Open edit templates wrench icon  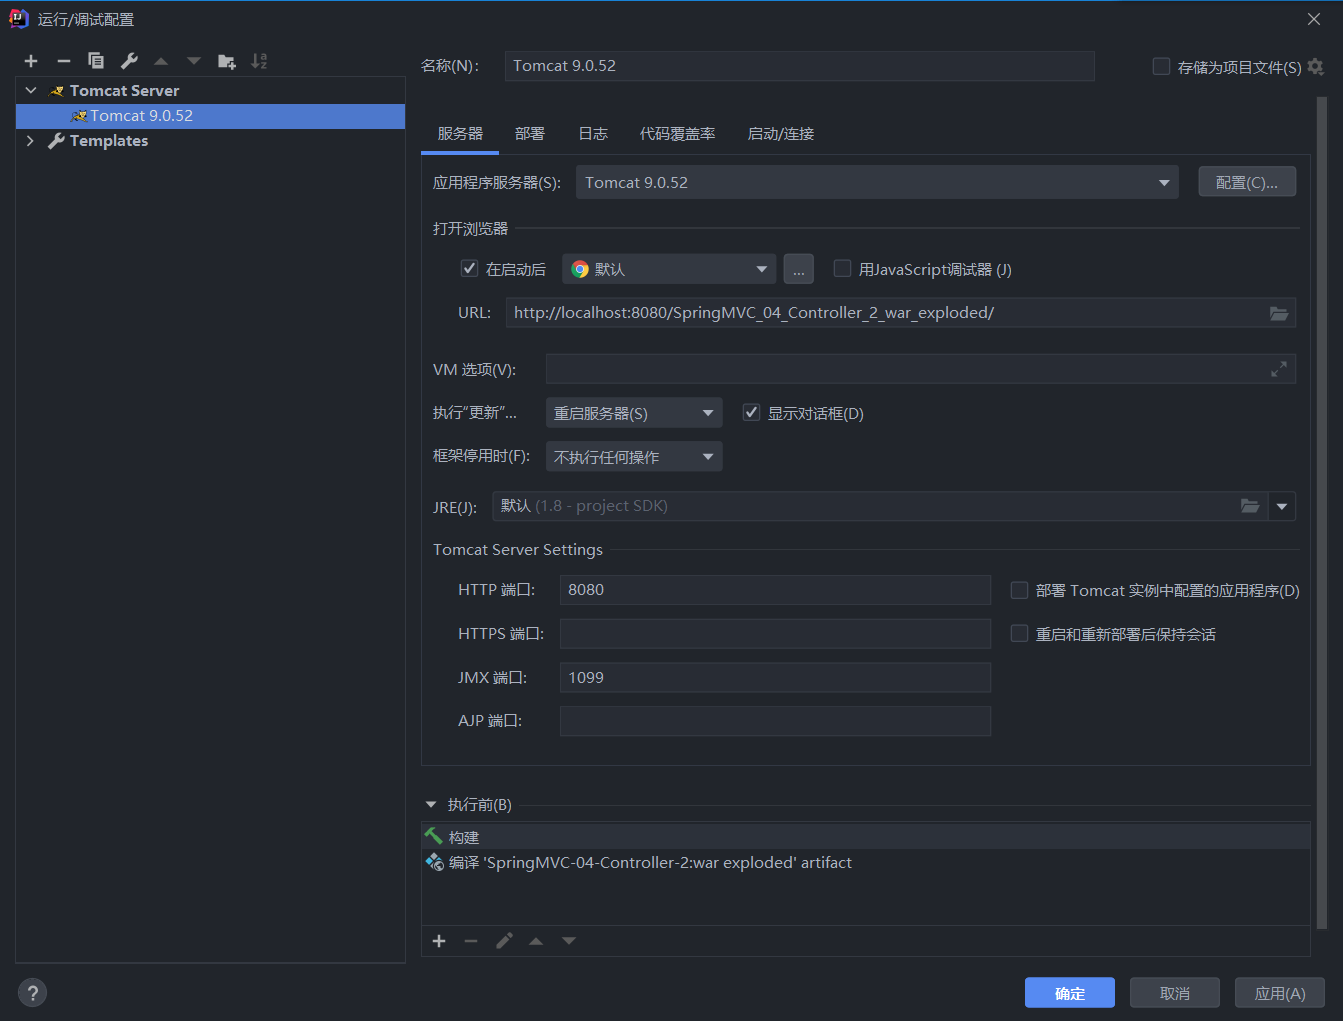[128, 61]
